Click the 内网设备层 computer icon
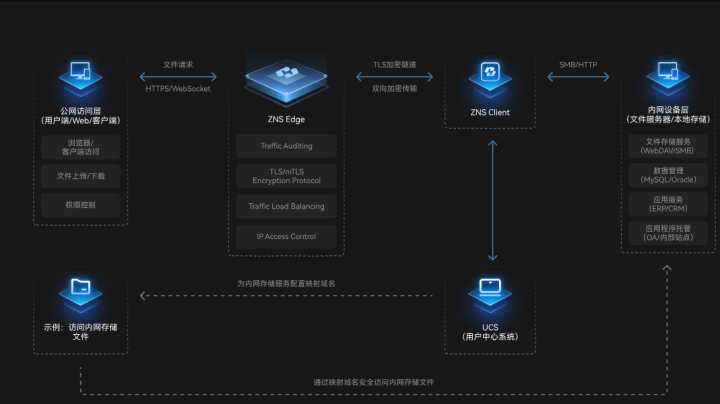Screen dimensions: 720x404 pos(668,78)
